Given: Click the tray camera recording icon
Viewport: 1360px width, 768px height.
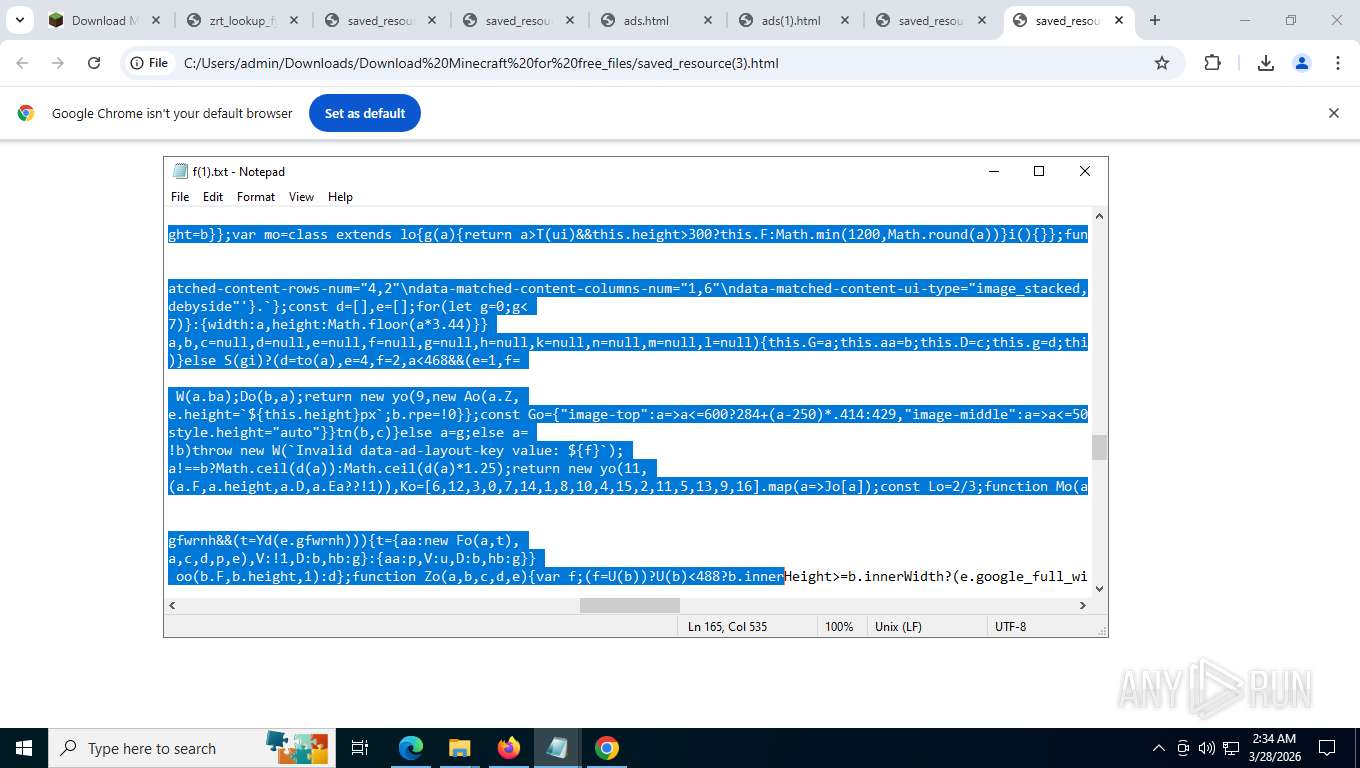Looking at the screenshot, I should [1183, 748].
